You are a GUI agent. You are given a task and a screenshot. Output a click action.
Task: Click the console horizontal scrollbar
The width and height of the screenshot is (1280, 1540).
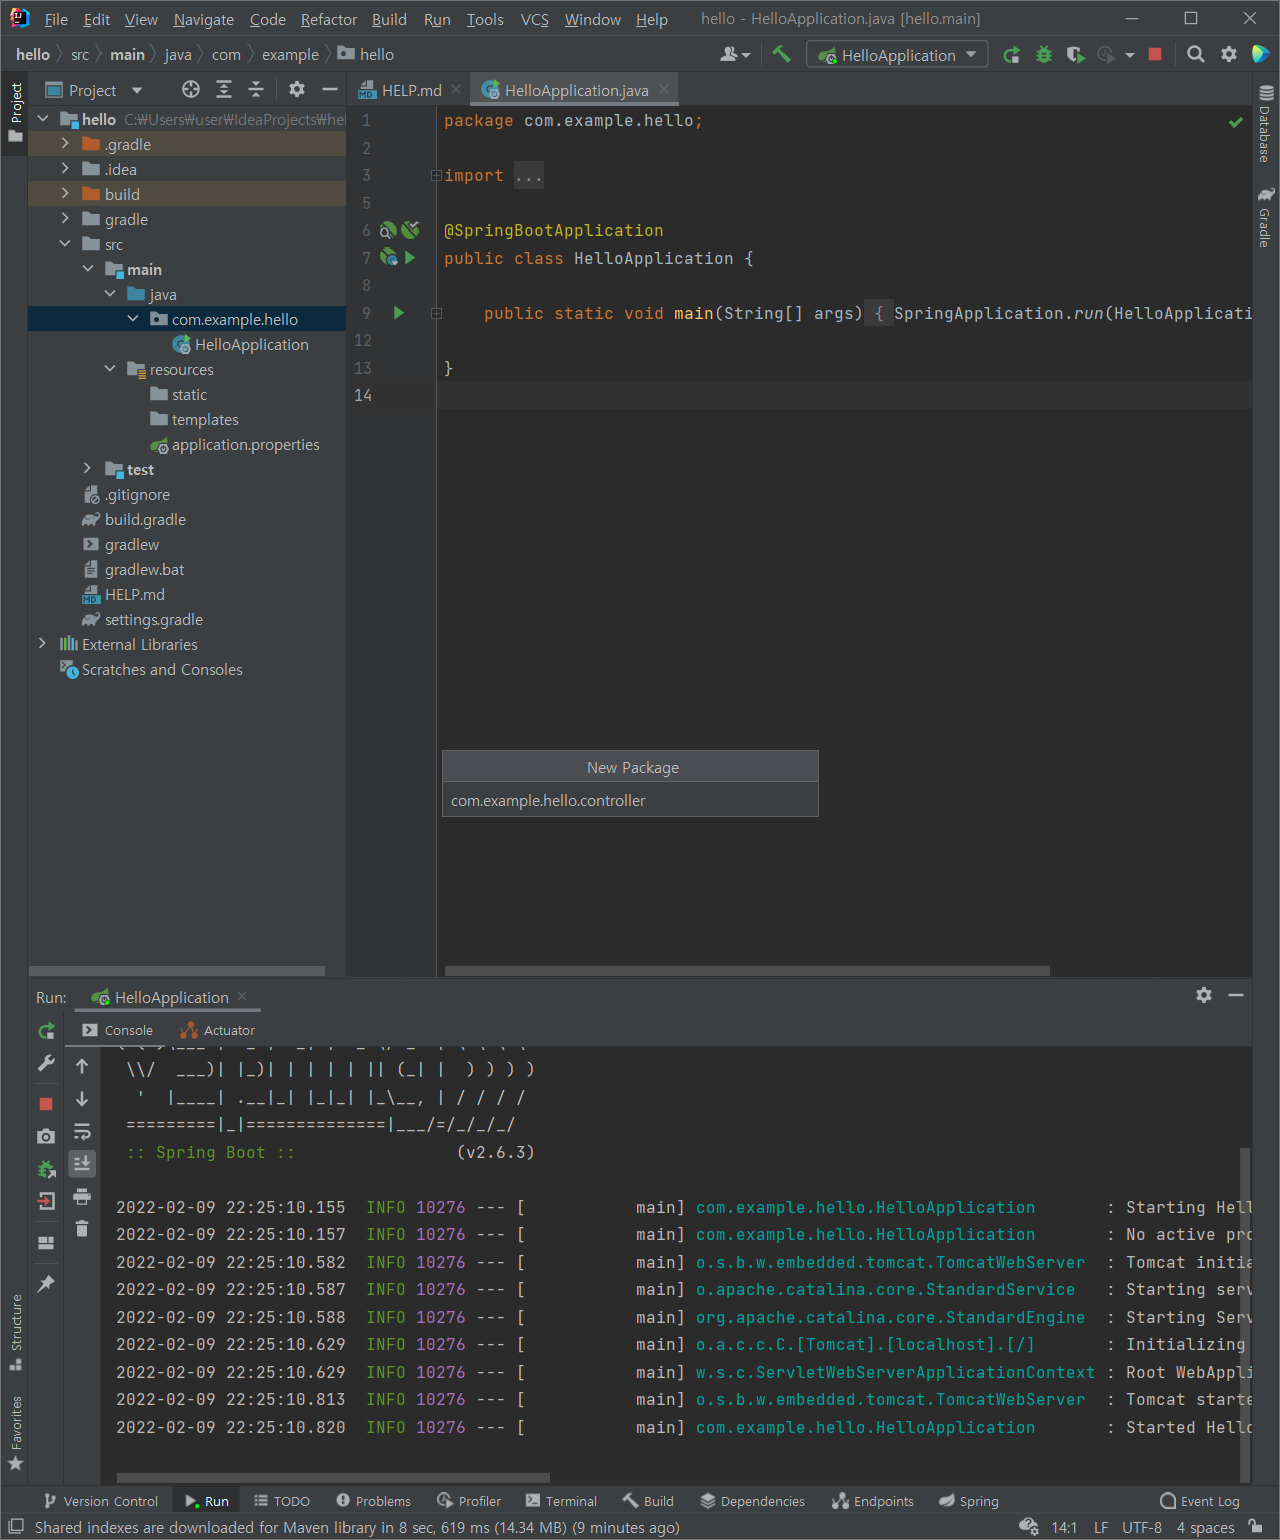(x=333, y=1477)
